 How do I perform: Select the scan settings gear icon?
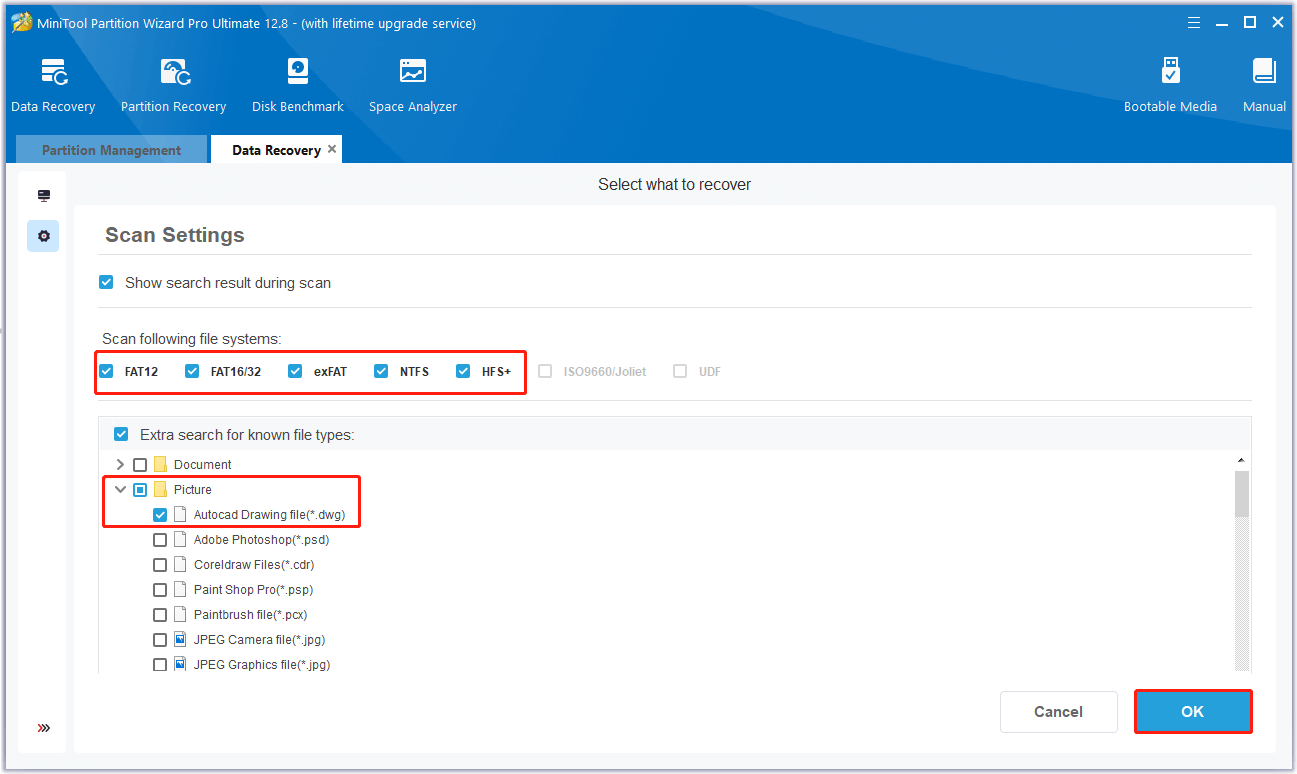43,237
